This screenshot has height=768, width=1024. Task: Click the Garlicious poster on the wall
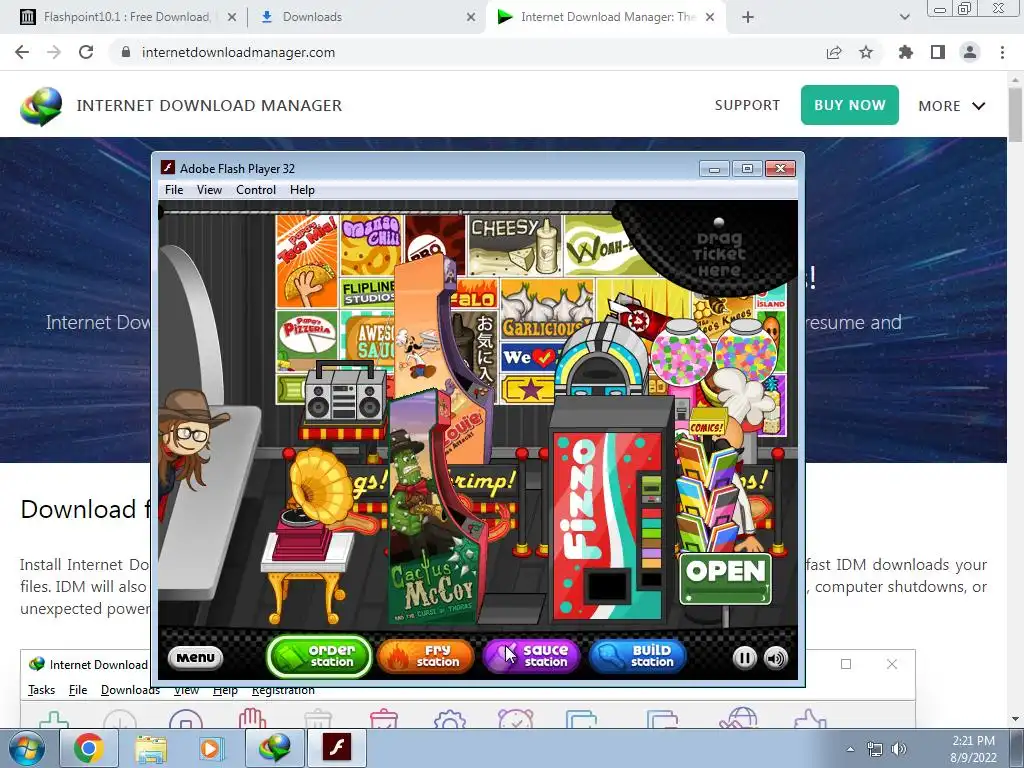(546, 311)
